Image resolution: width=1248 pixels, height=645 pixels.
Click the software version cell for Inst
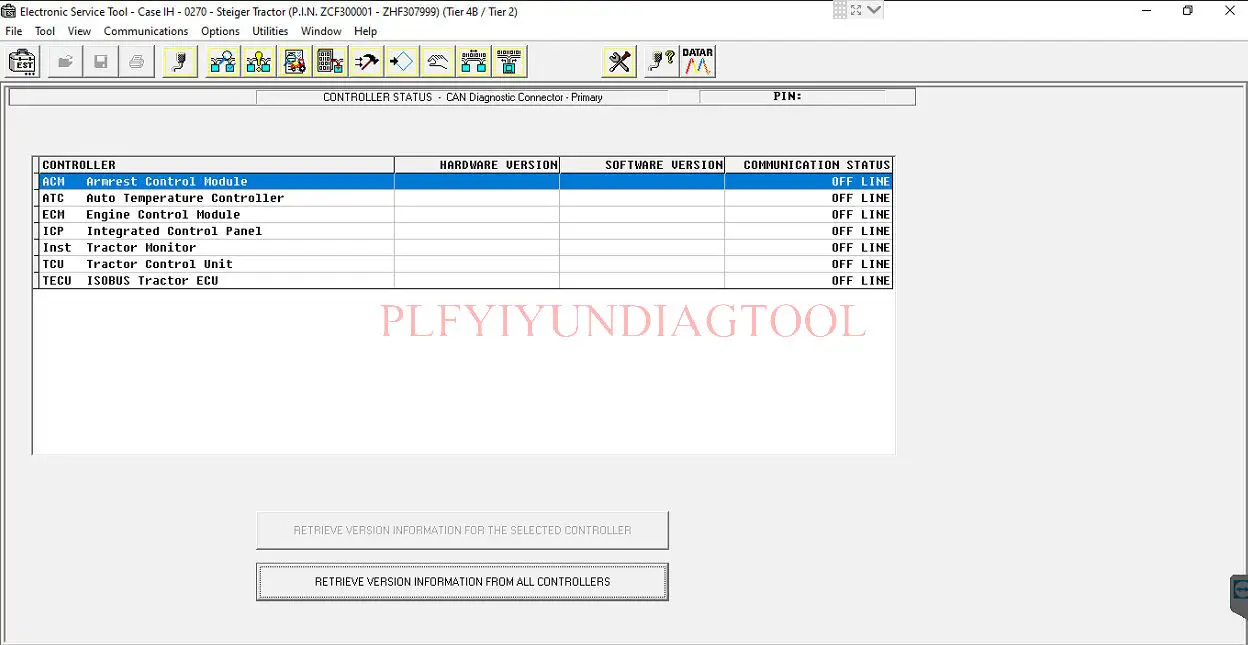tap(642, 248)
